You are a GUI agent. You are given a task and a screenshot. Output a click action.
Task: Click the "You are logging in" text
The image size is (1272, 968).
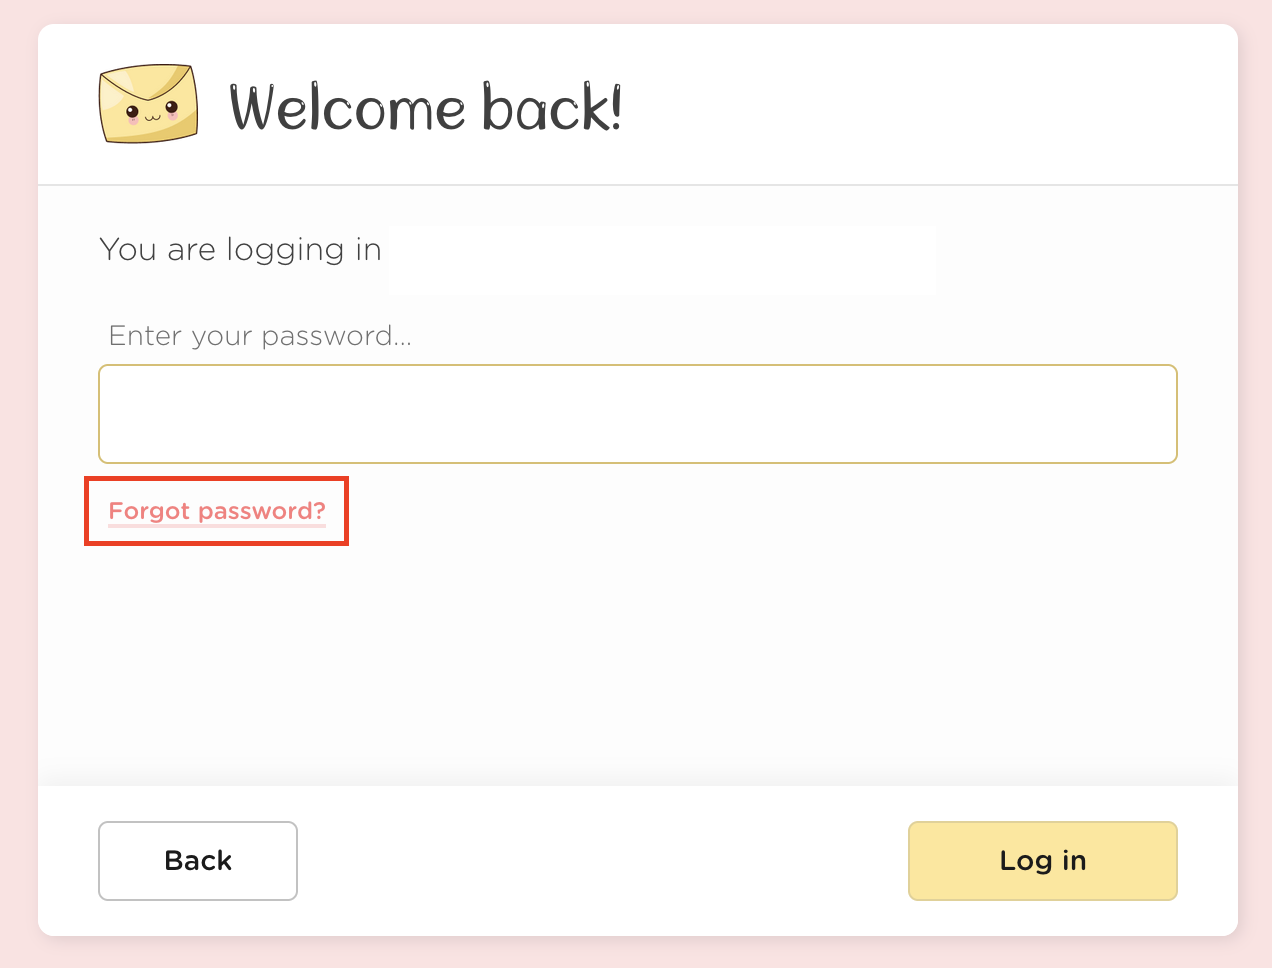(x=241, y=249)
